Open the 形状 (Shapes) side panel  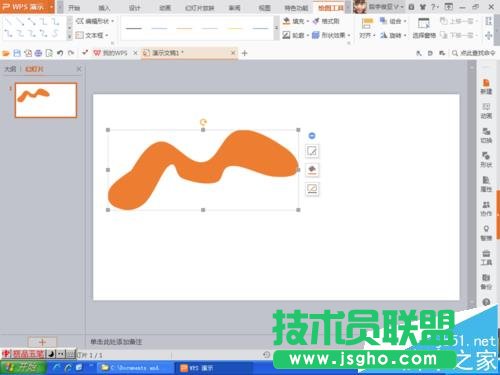[x=486, y=160]
